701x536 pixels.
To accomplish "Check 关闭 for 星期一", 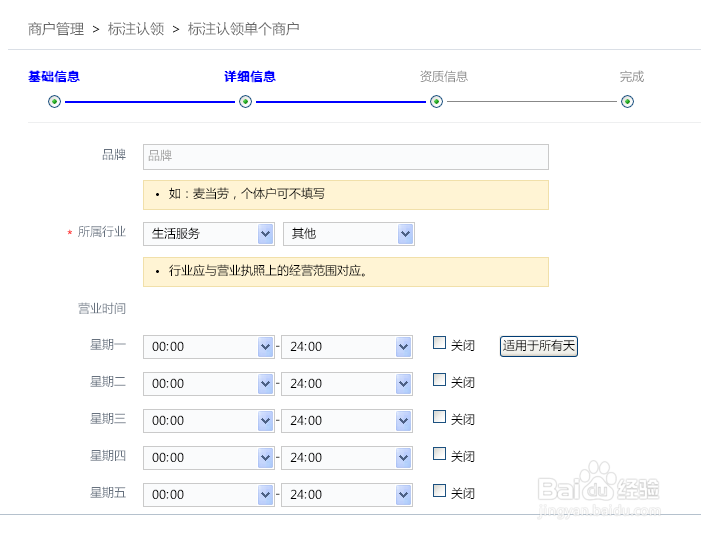I will 439,343.
